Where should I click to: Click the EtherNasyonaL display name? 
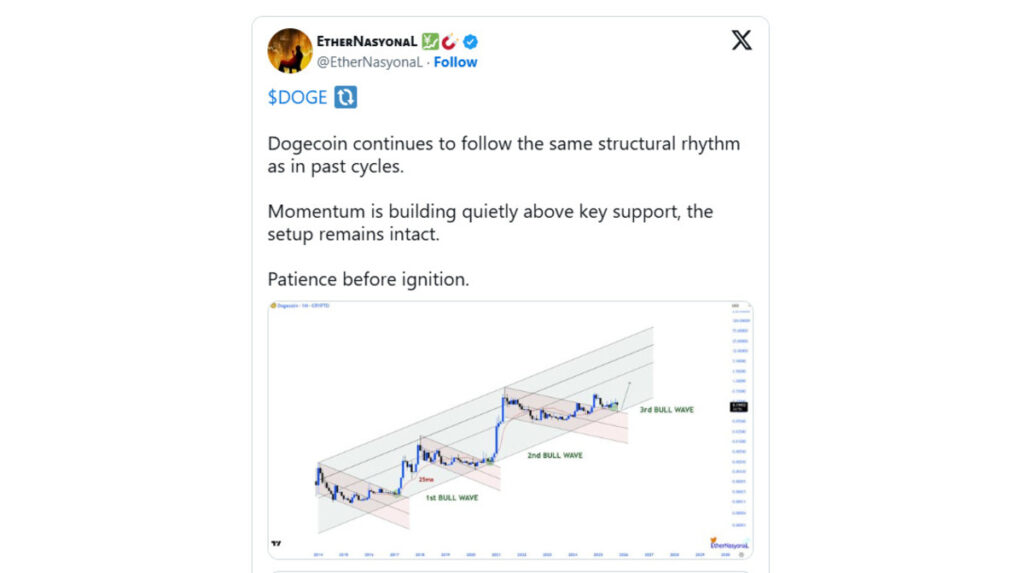coord(366,41)
